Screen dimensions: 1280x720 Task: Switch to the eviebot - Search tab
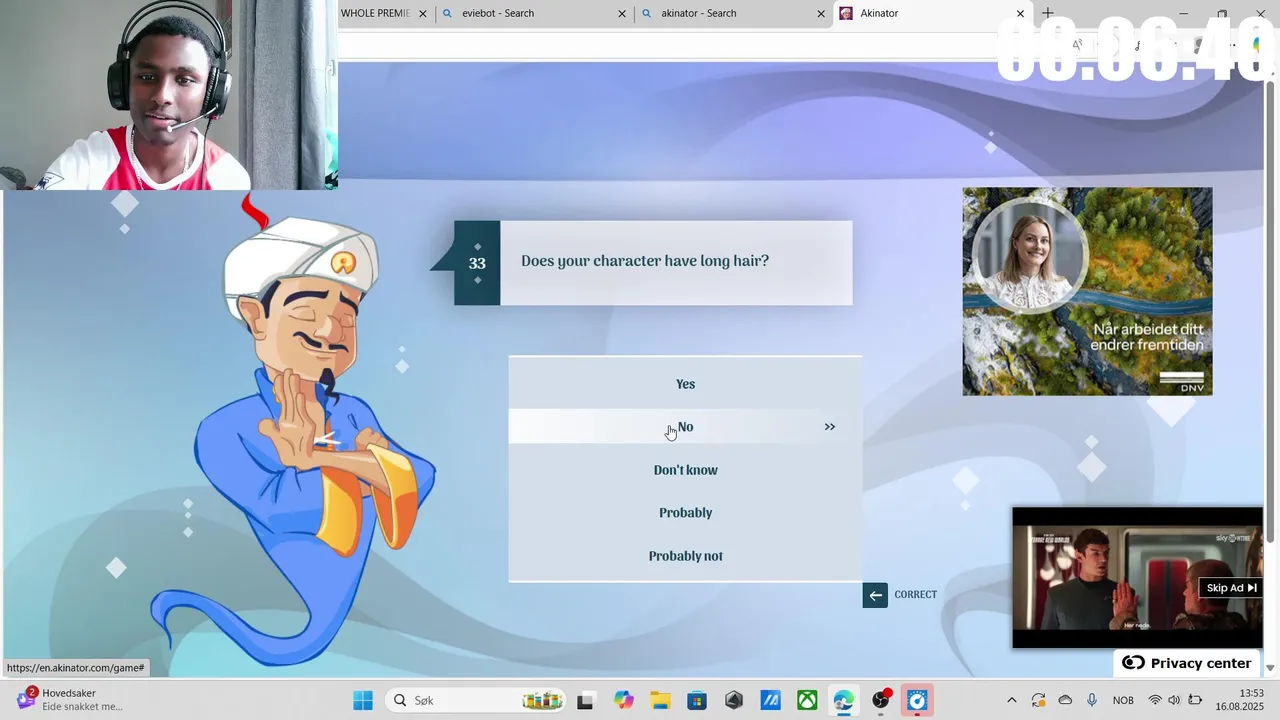498,13
